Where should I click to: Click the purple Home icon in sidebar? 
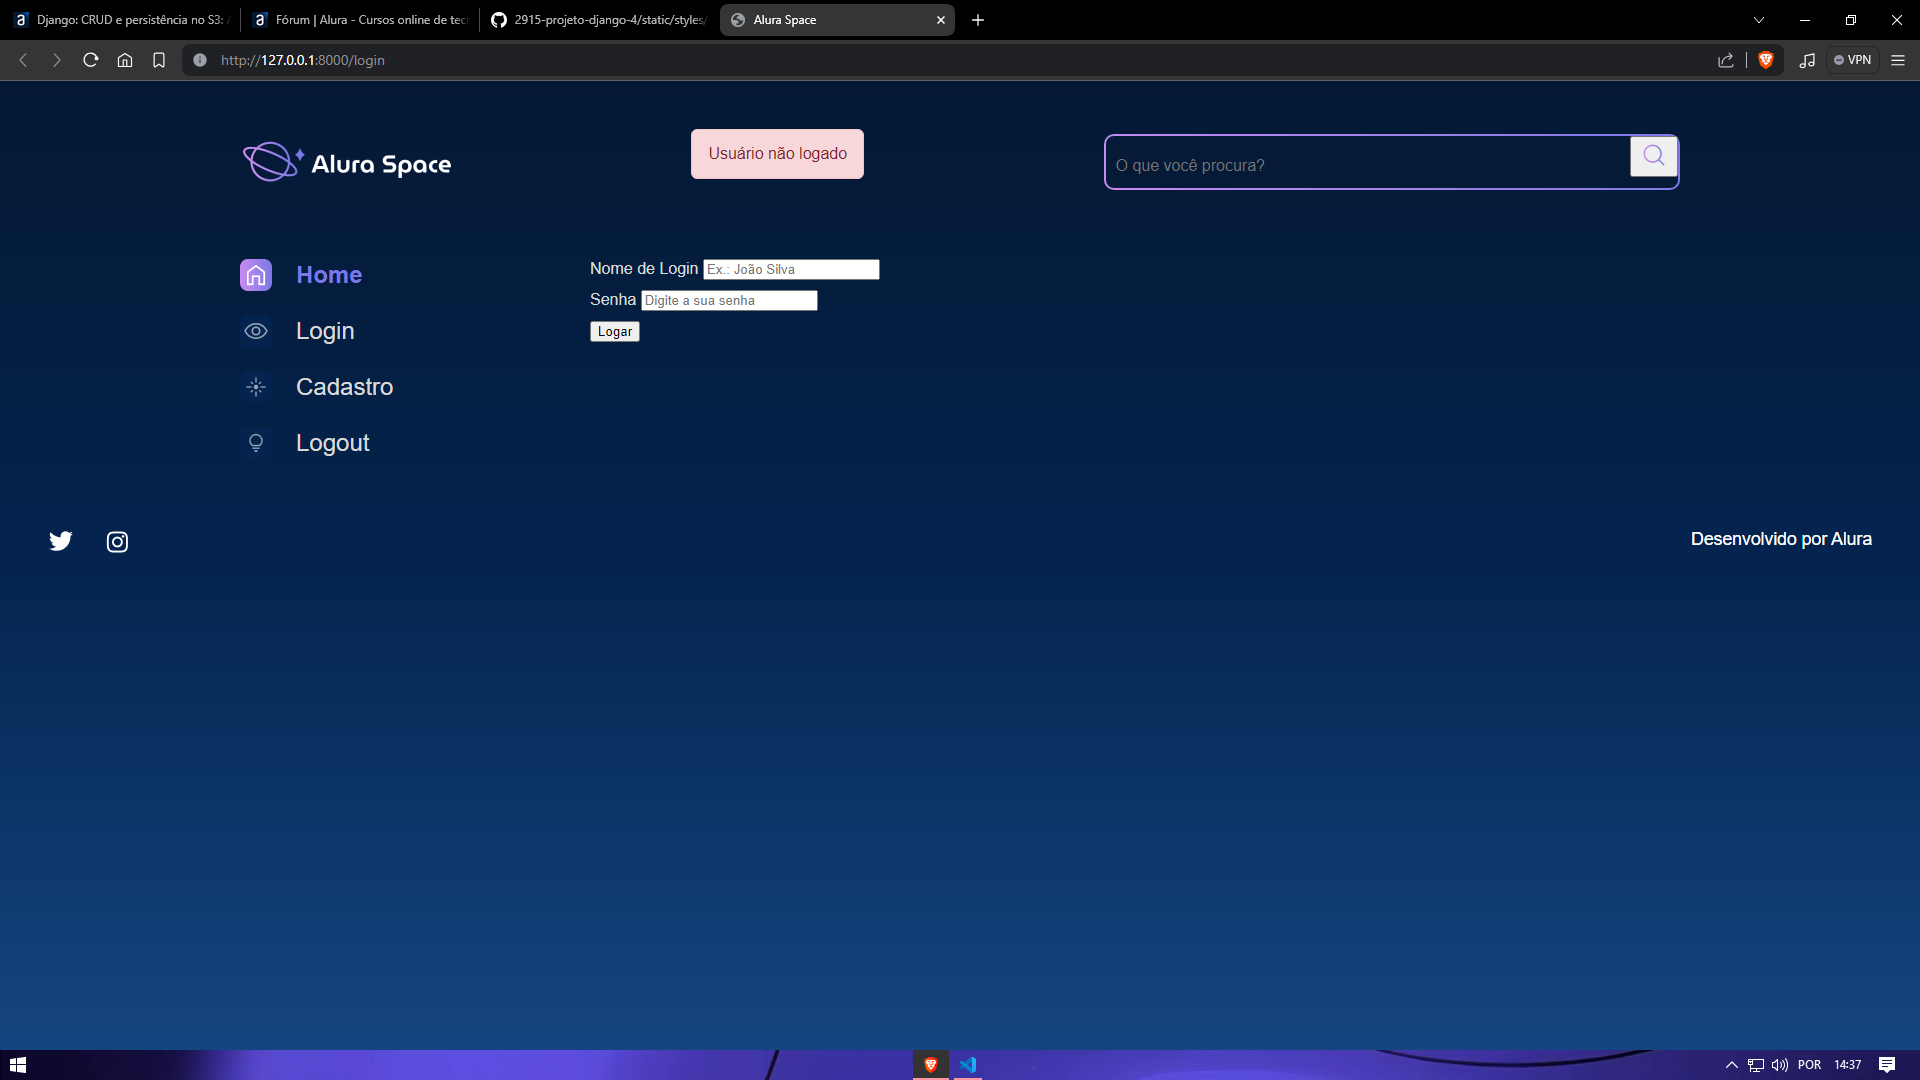(x=256, y=275)
